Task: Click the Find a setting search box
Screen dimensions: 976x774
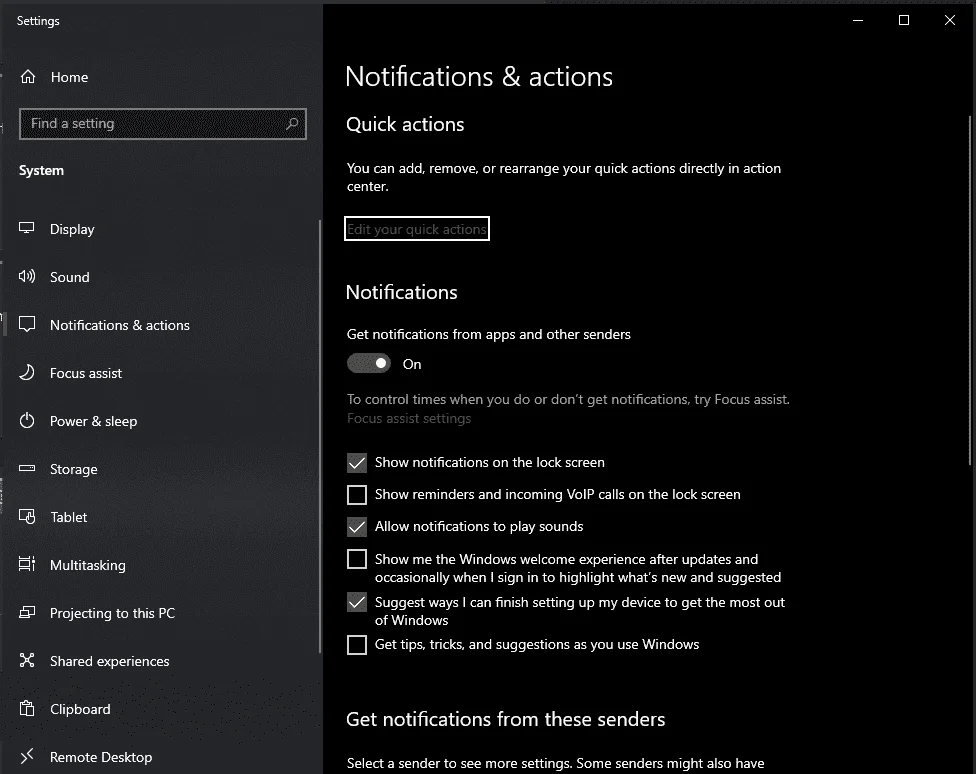Action: pyautogui.click(x=162, y=123)
